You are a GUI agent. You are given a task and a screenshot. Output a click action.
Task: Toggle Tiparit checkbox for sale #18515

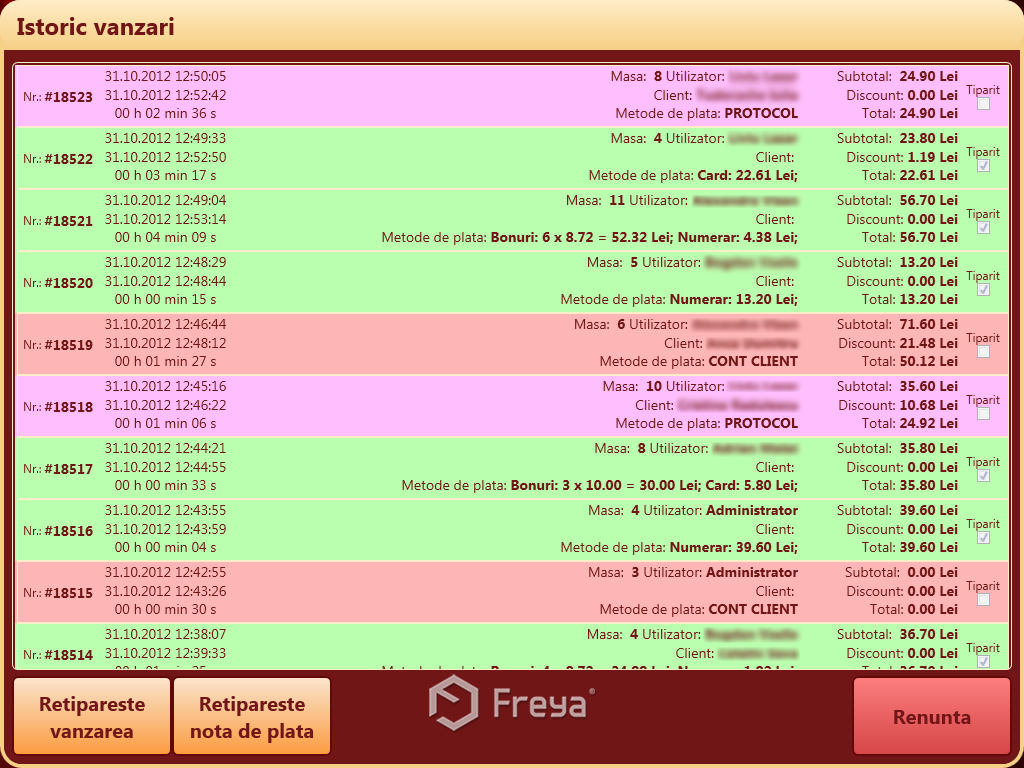[983, 600]
